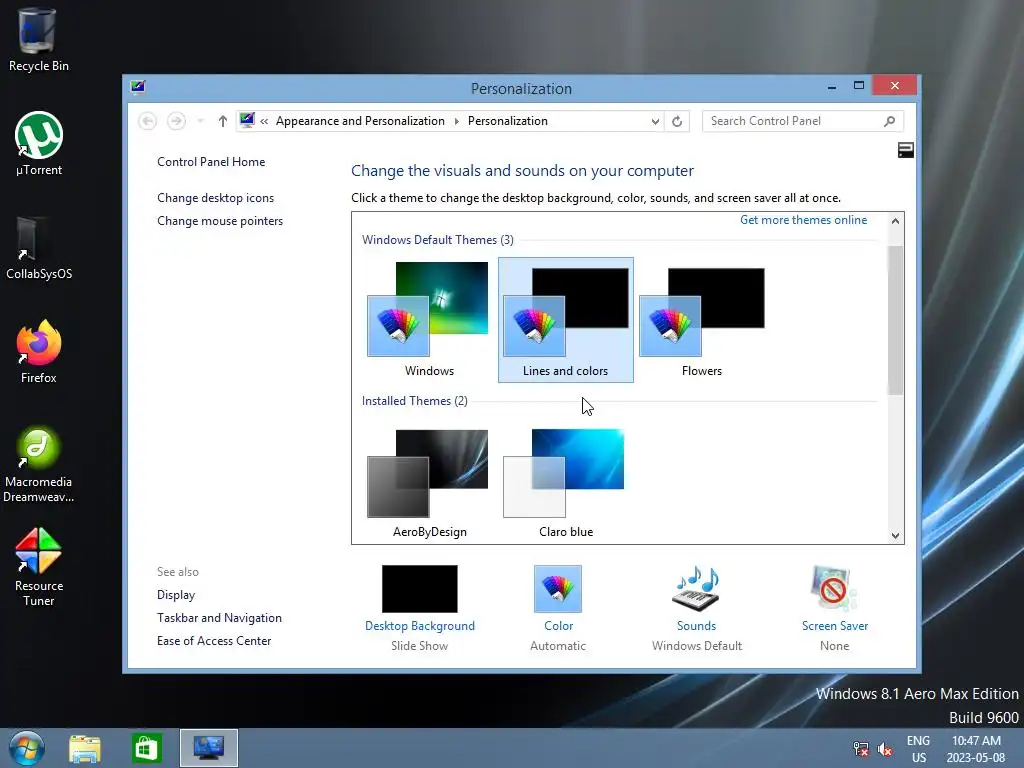
Task: Open Desktop Background settings
Action: click(420, 608)
